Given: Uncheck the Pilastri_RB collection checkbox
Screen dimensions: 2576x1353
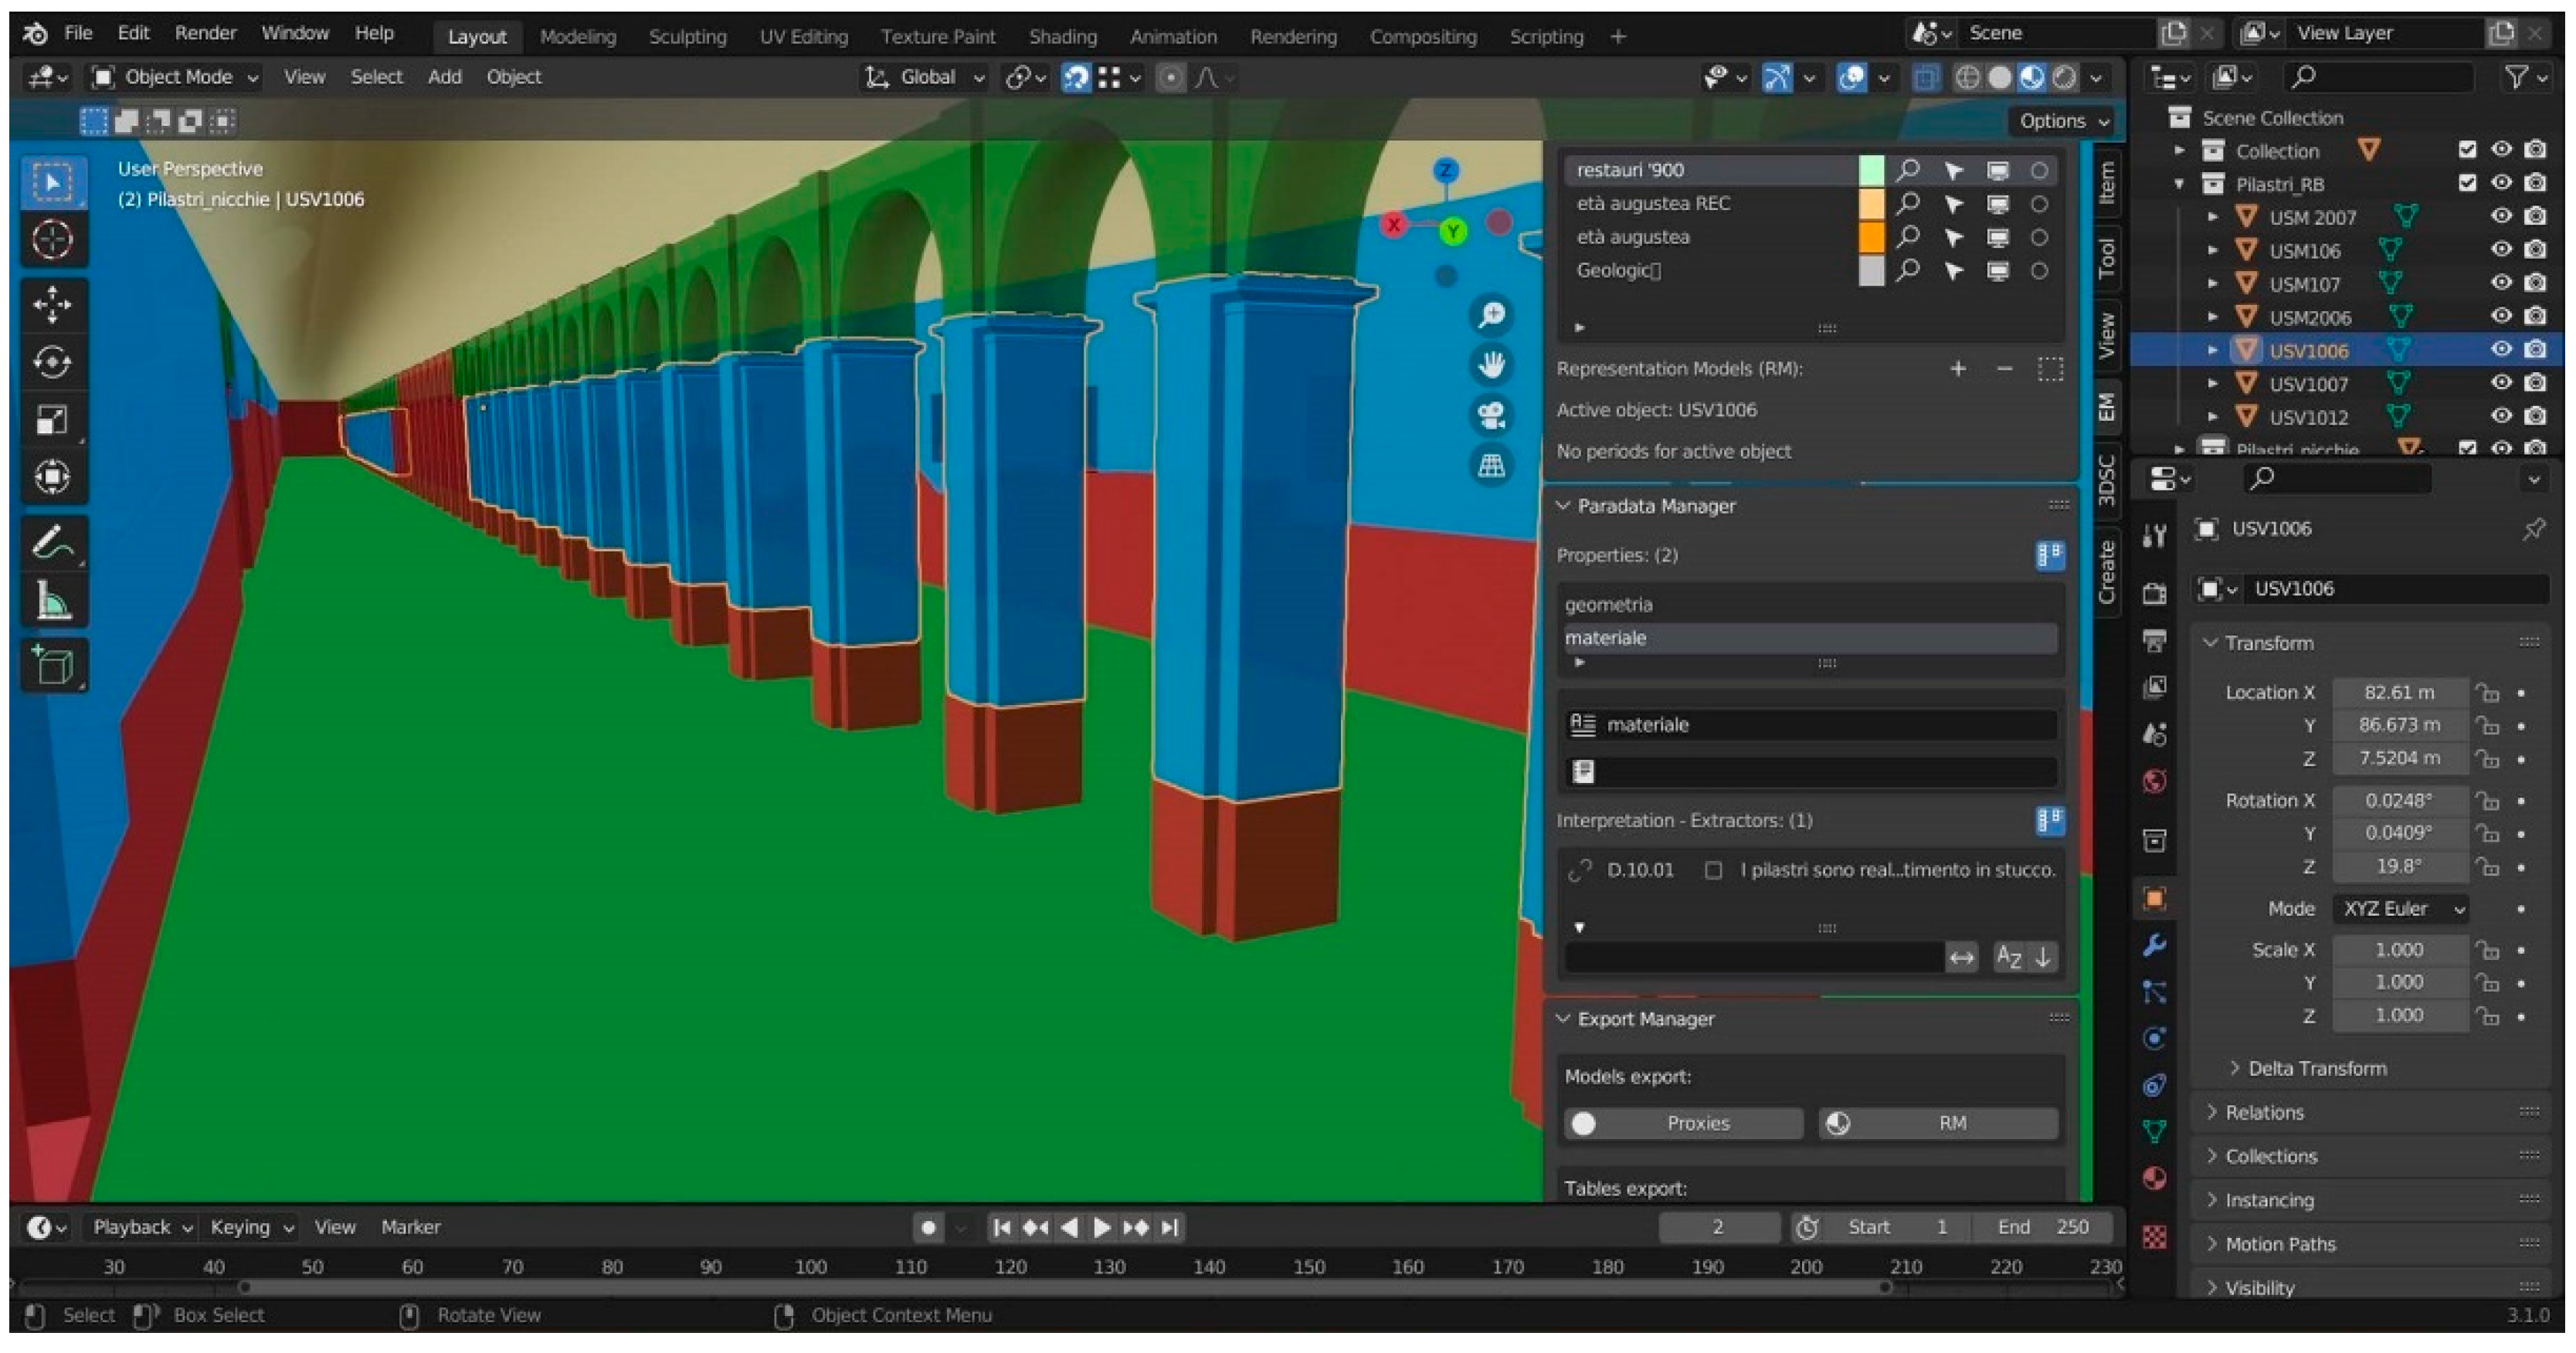Looking at the screenshot, I should pos(2467,183).
